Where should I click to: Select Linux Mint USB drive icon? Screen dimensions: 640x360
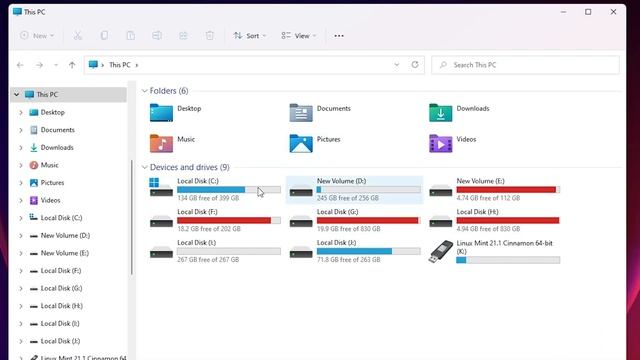[441, 251]
